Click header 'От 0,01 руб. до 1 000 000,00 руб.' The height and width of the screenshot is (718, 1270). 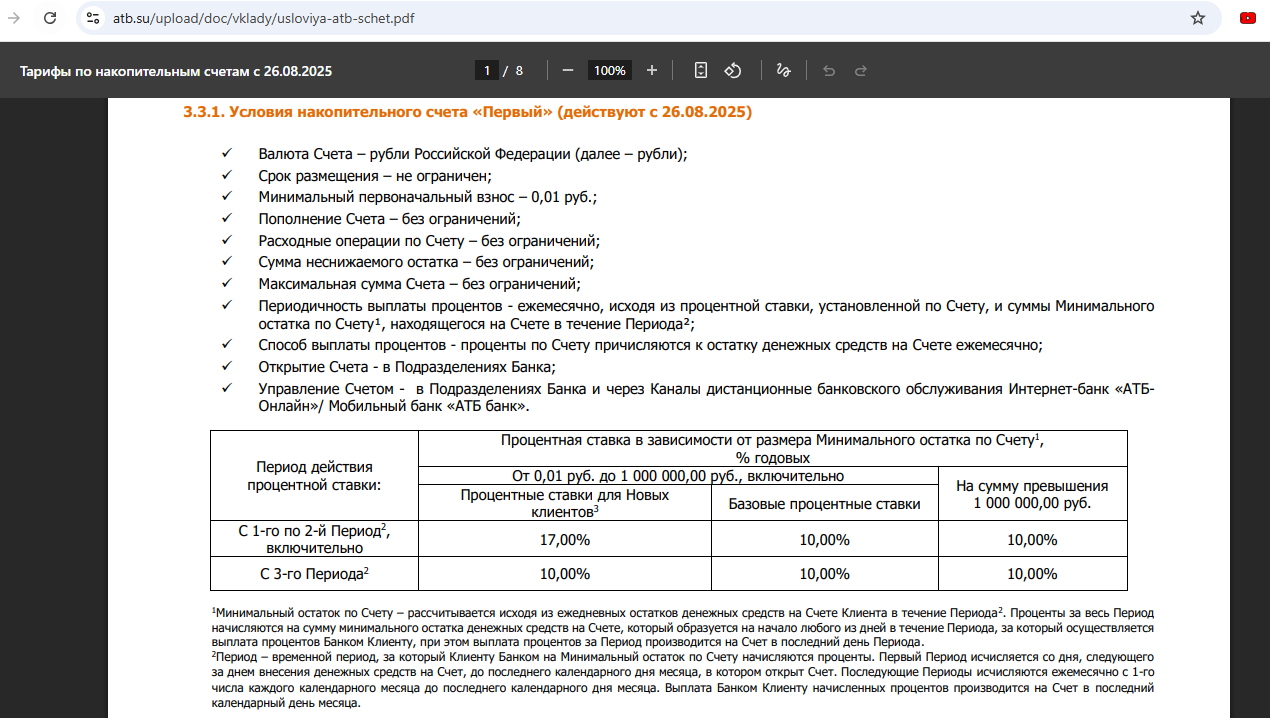(x=678, y=476)
